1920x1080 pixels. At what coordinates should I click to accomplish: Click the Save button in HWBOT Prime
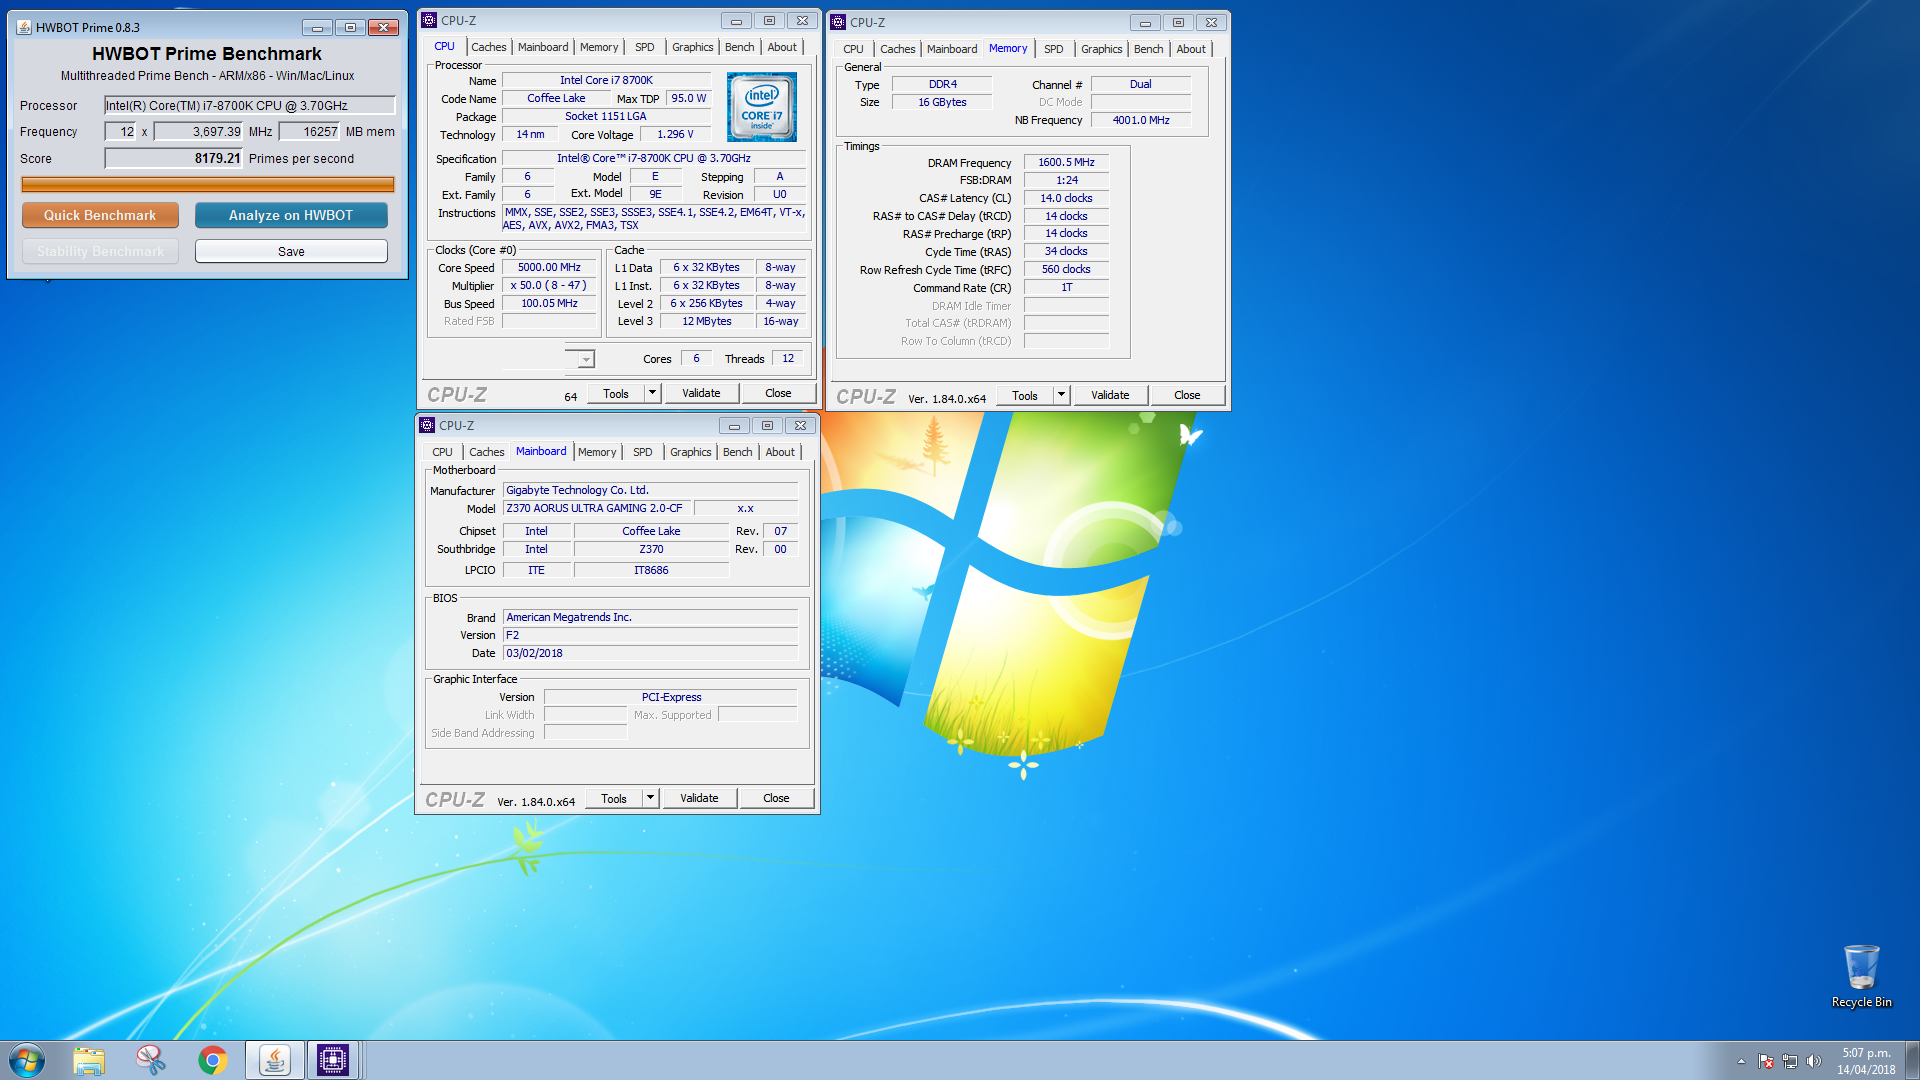(x=291, y=251)
